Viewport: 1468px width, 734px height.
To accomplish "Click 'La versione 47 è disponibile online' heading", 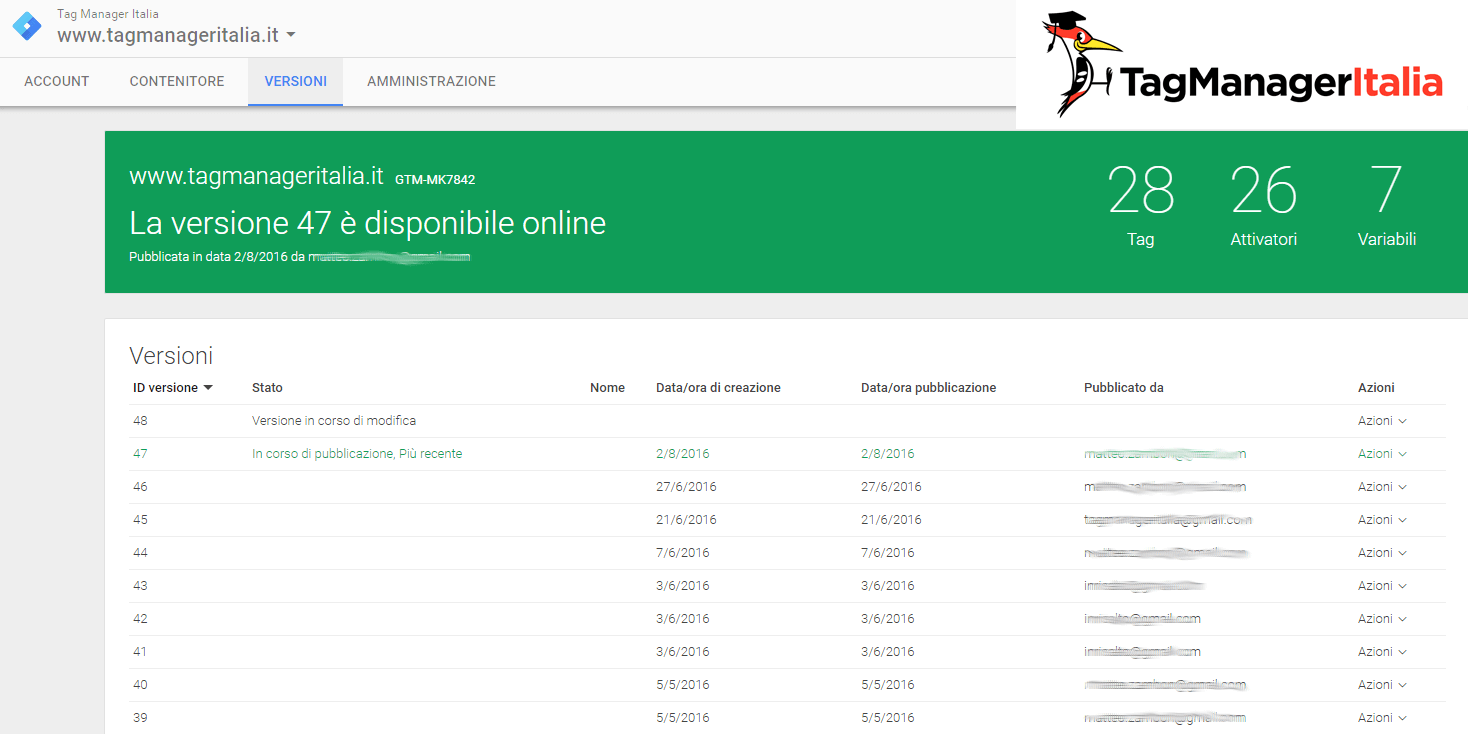I will (368, 222).
